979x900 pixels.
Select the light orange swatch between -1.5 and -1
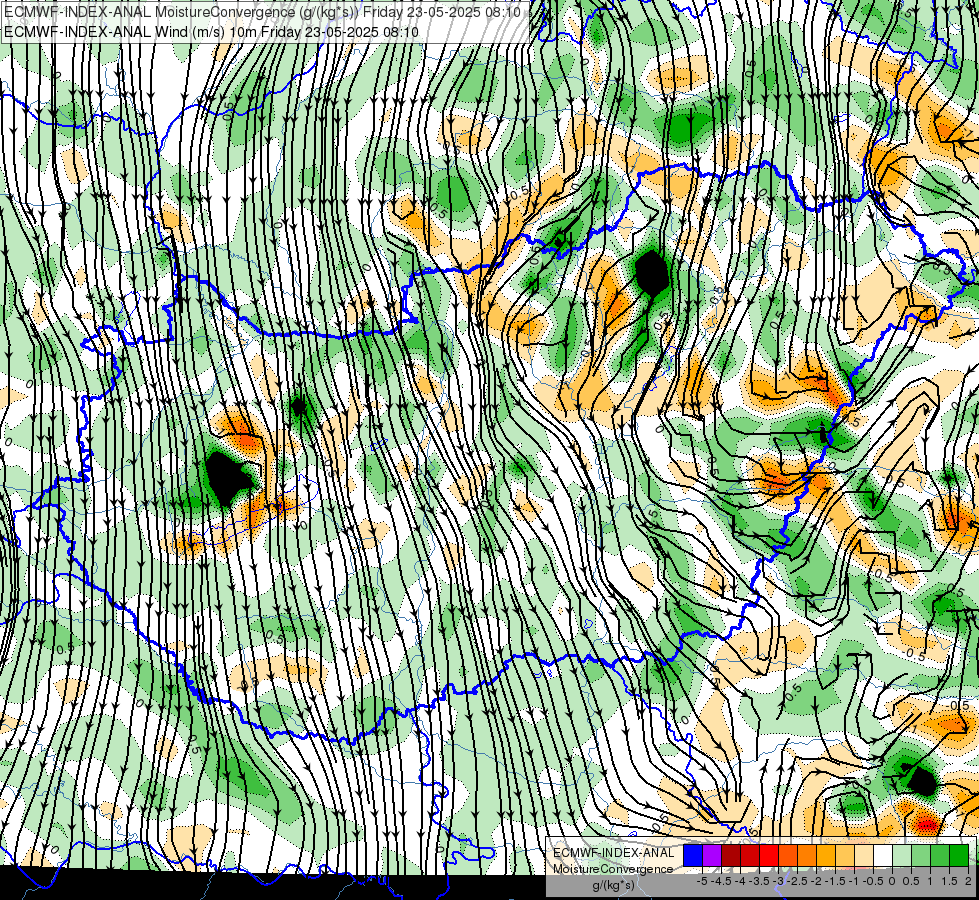pyautogui.click(x=845, y=855)
